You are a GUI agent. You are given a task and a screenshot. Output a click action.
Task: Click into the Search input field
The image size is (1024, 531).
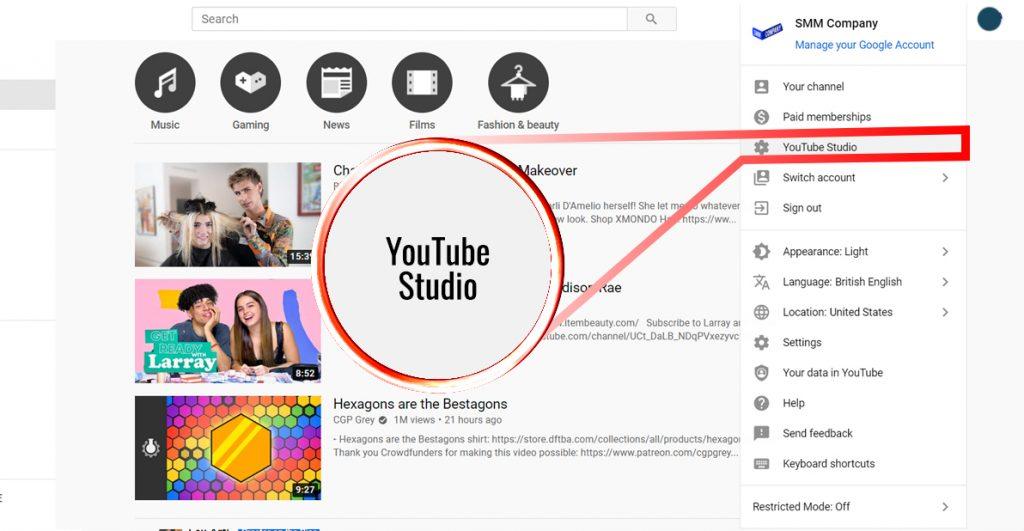[x=409, y=19]
